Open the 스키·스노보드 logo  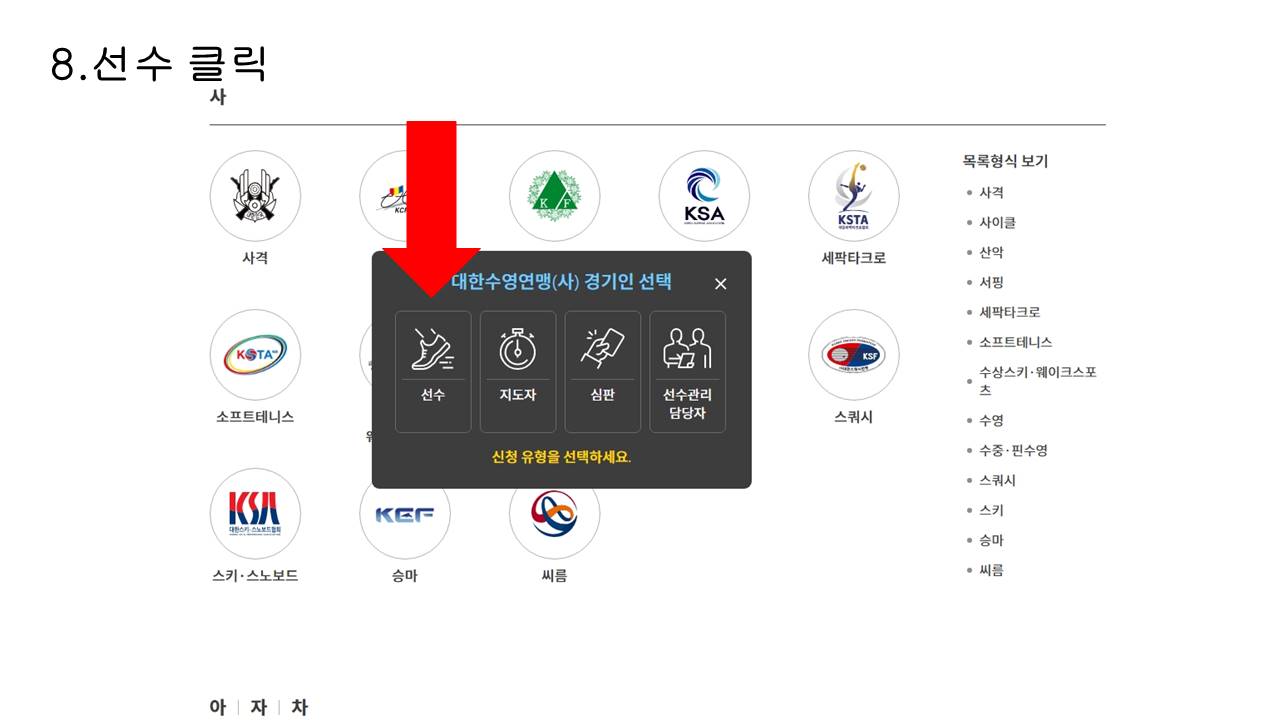pyautogui.click(x=255, y=514)
